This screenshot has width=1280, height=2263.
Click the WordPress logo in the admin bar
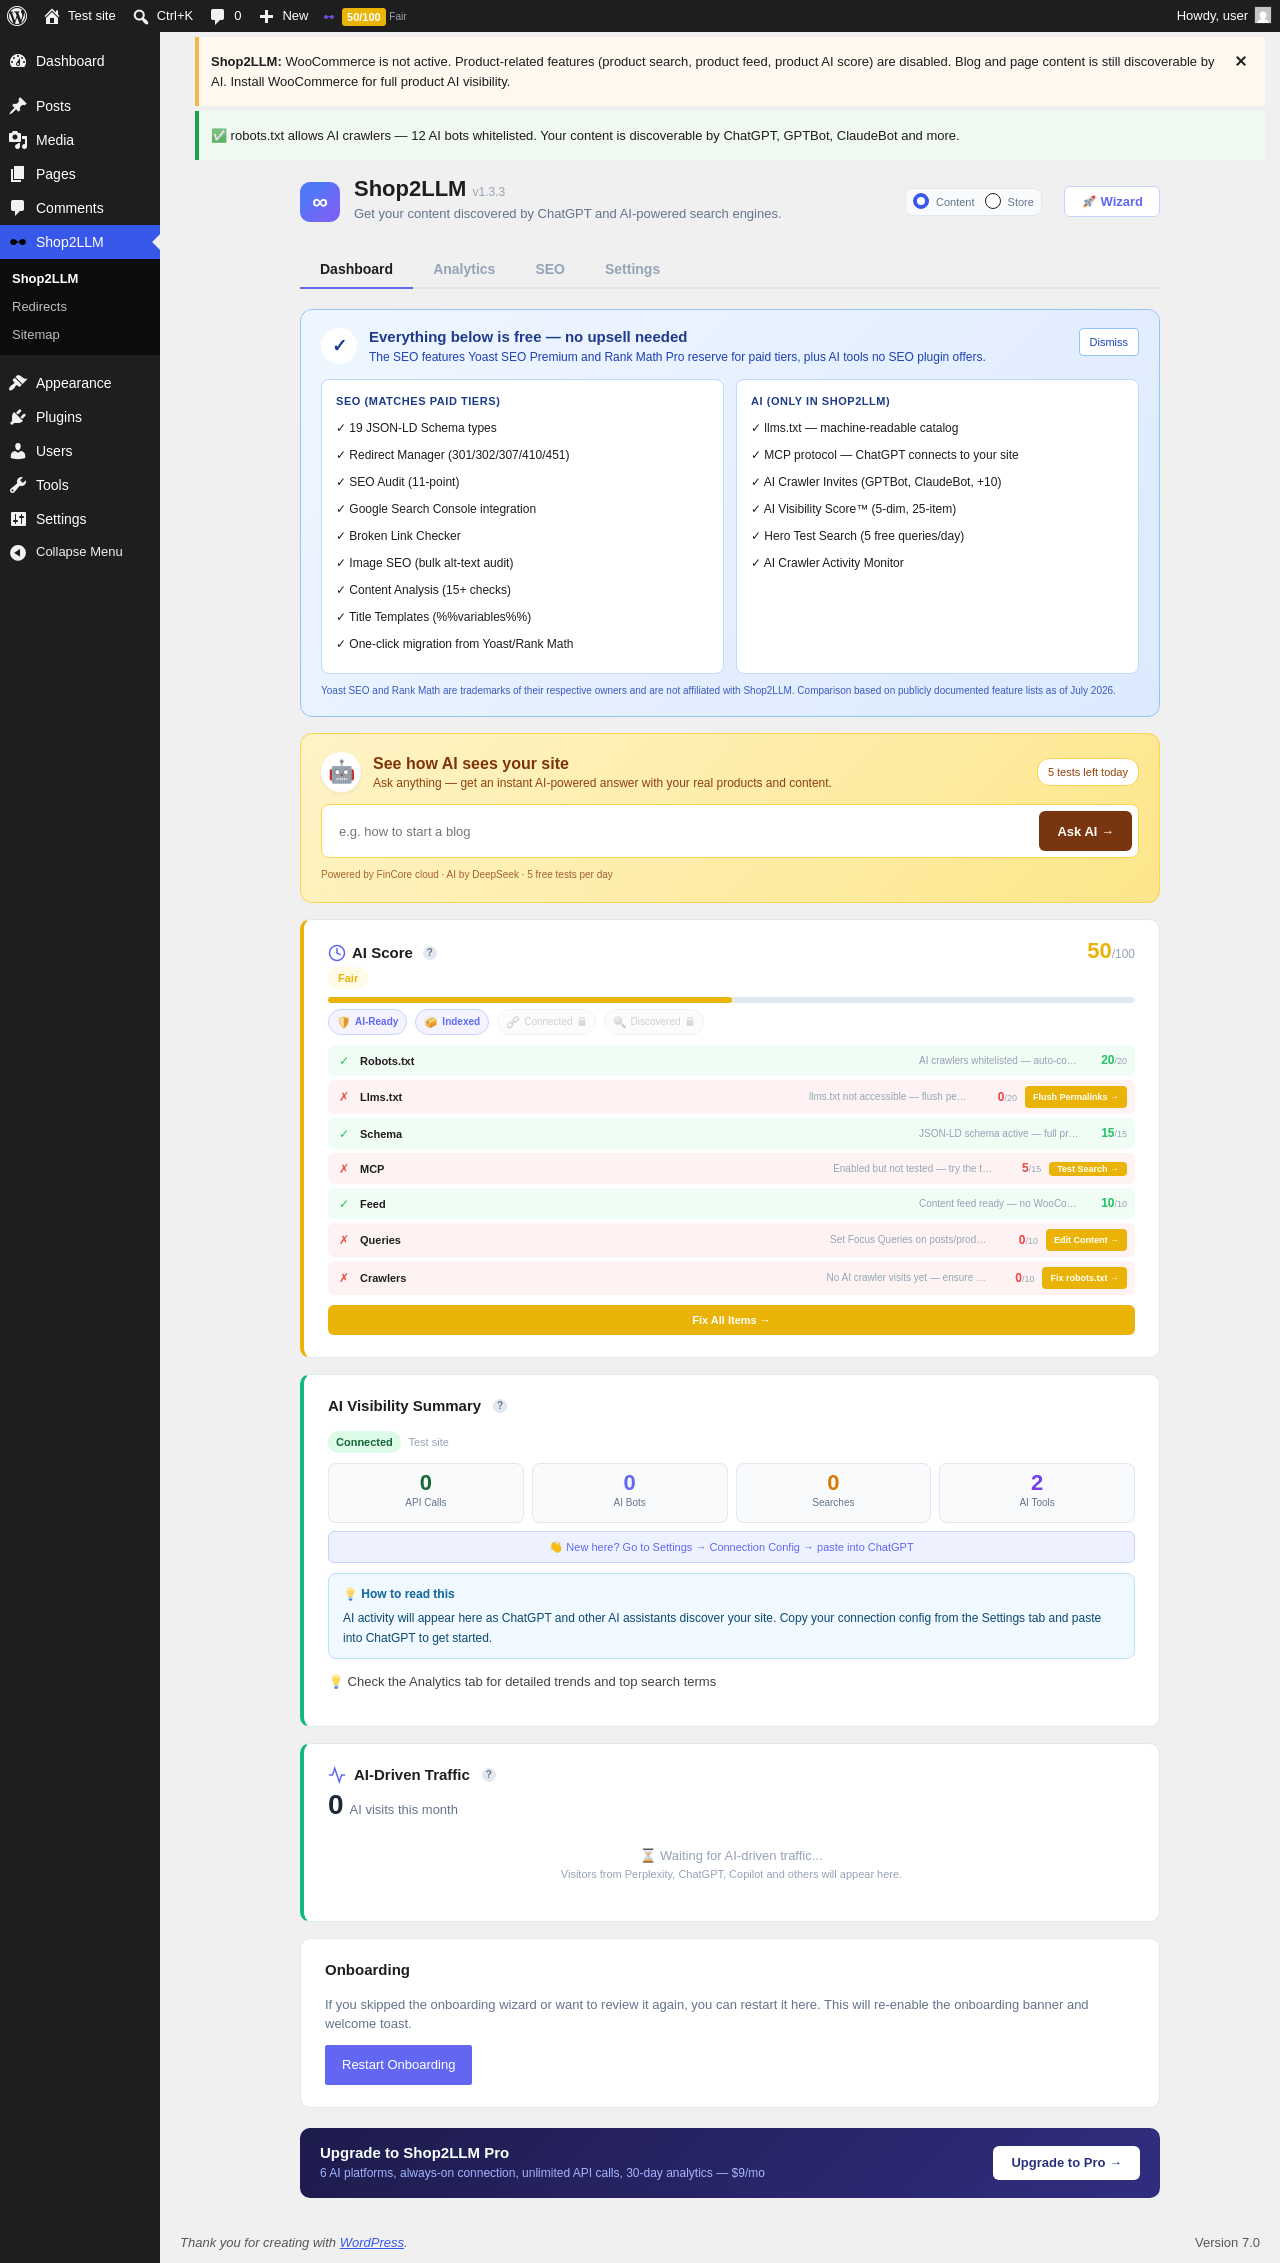[x=17, y=16]
